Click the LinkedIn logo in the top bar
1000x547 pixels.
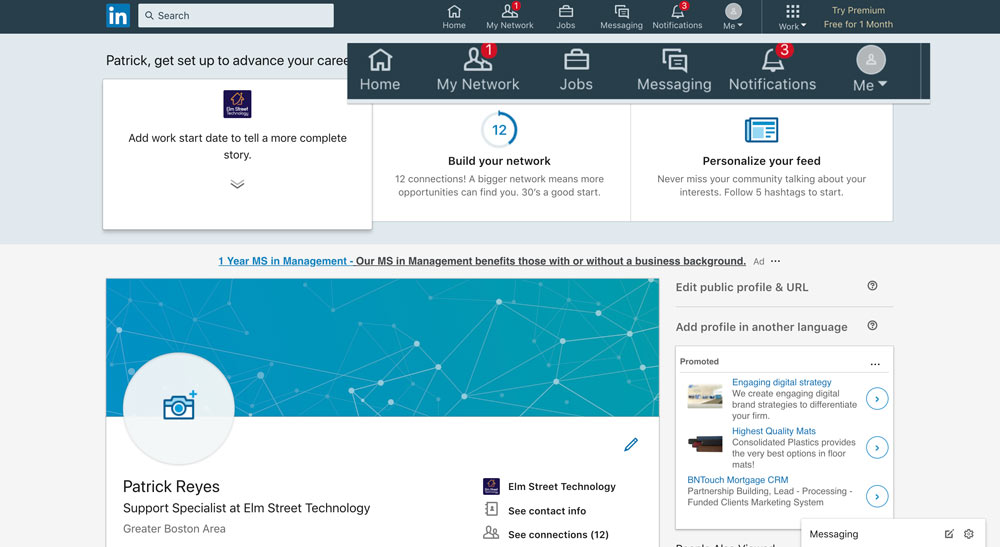[x=118, y=15]
